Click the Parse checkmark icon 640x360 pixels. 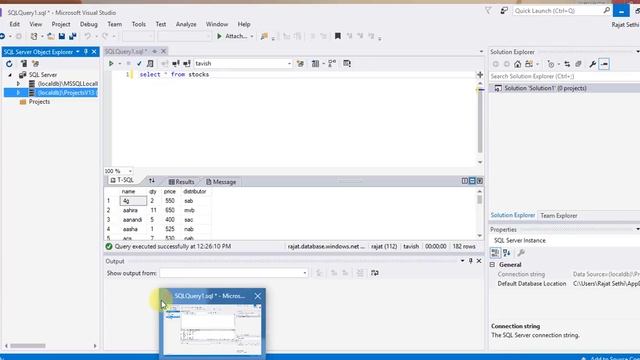point(139,64)
